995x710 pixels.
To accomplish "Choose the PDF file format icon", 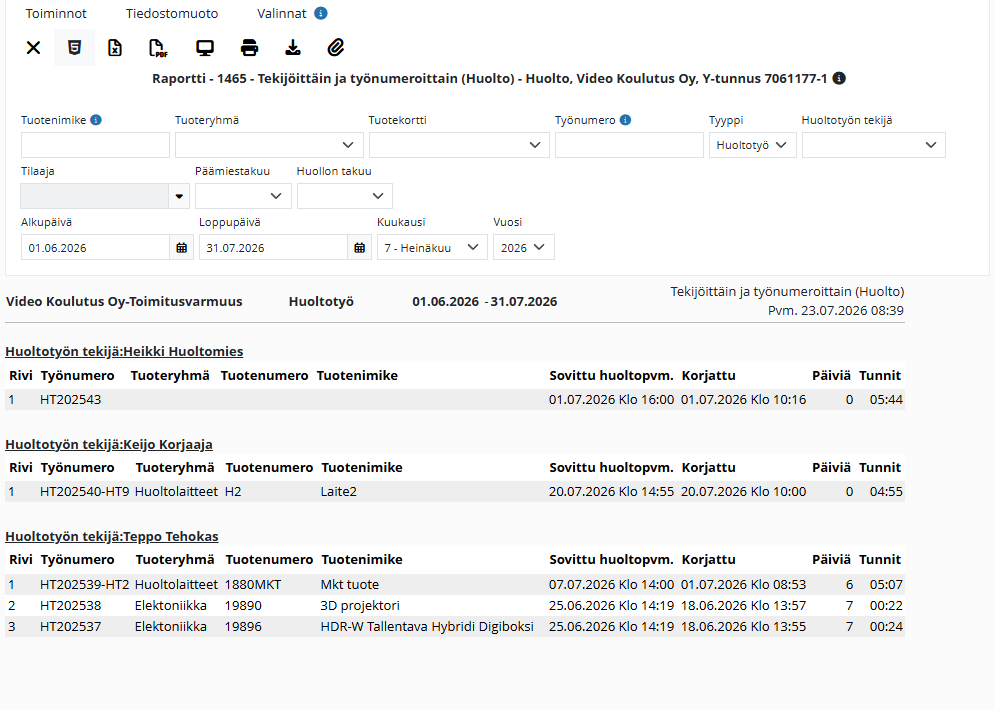I will (x=158, y=48).
